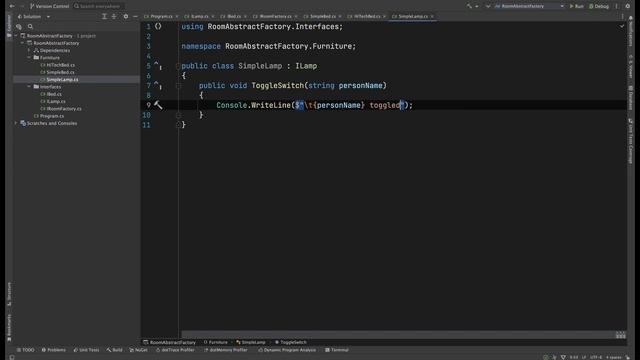Click the search icon in Solution panel
Image resolution: width=640 pixels, height=360 pixels.
(30, 27)
